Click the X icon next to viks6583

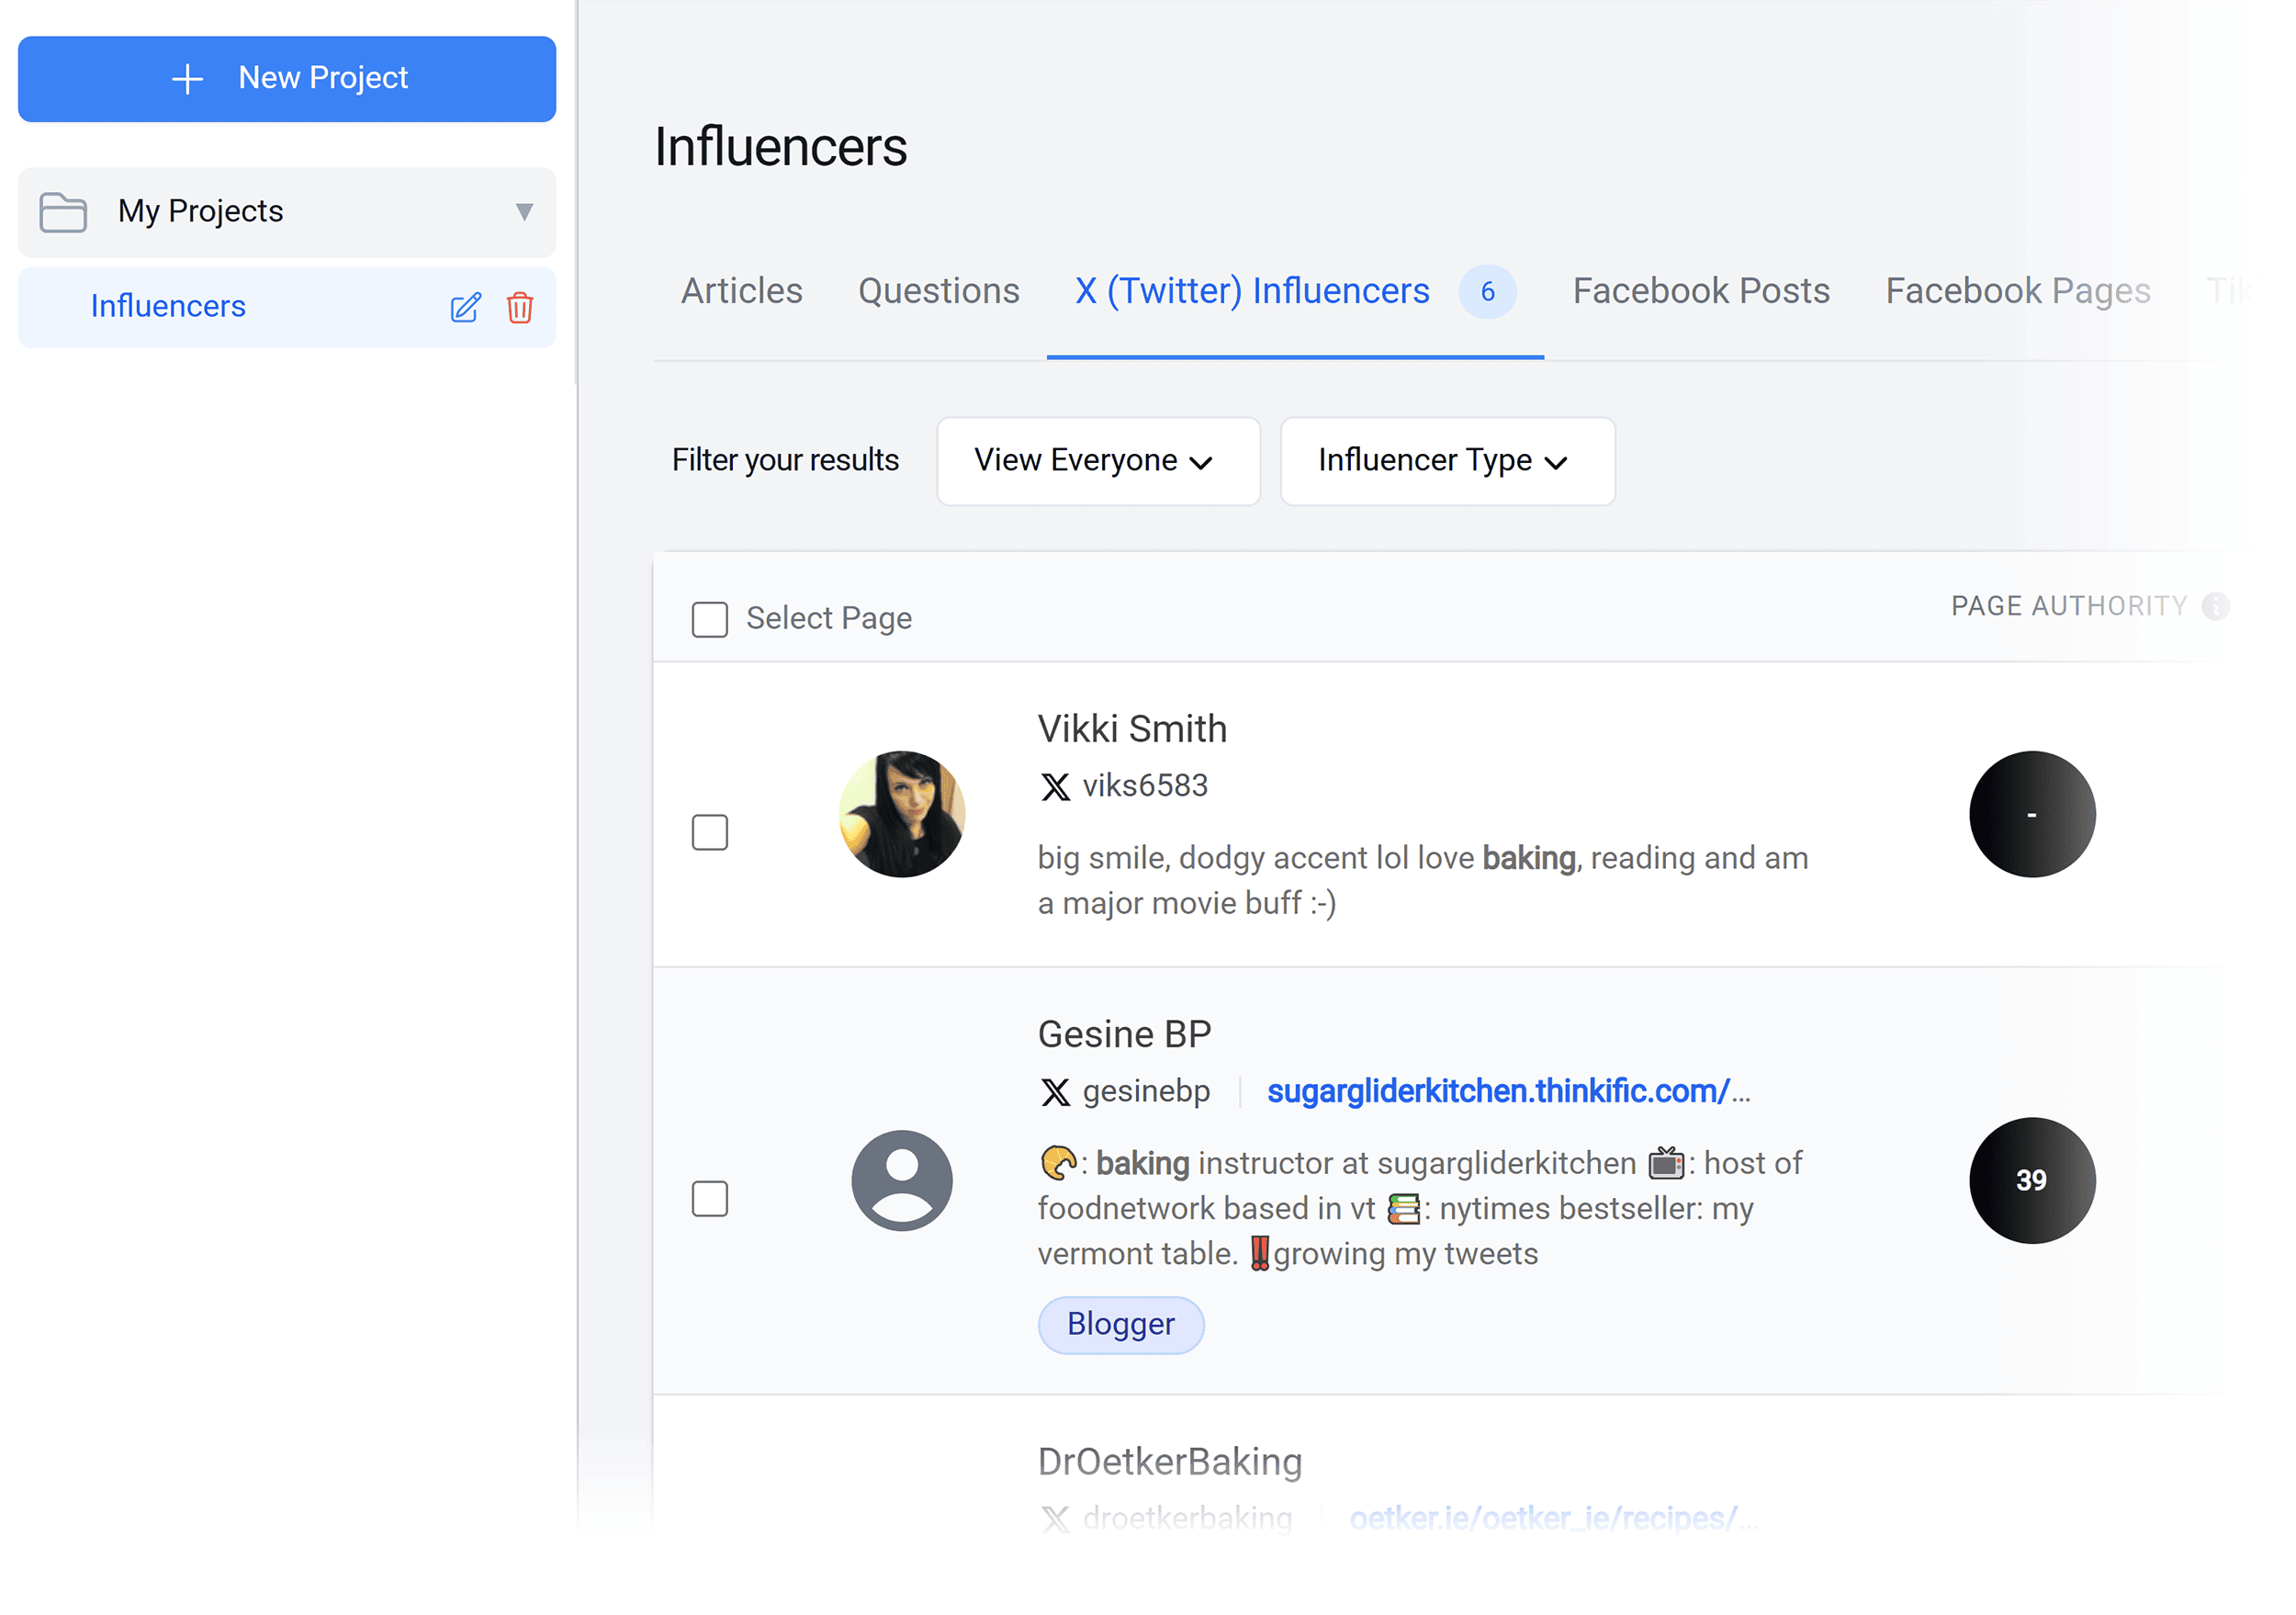click(1056, 787)
